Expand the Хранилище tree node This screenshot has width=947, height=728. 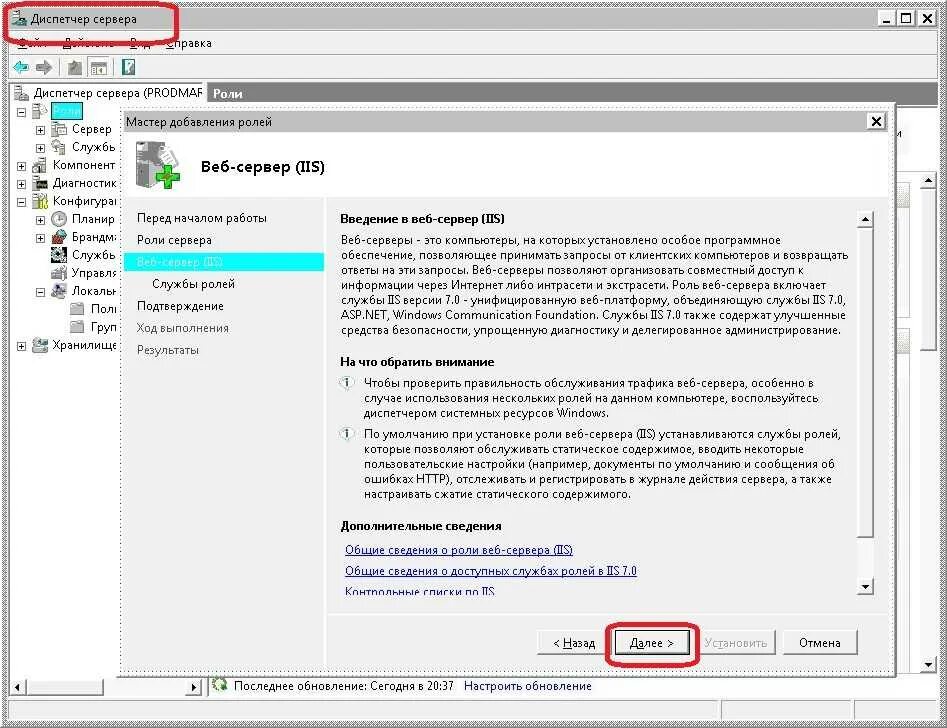(x=22, y=346)
